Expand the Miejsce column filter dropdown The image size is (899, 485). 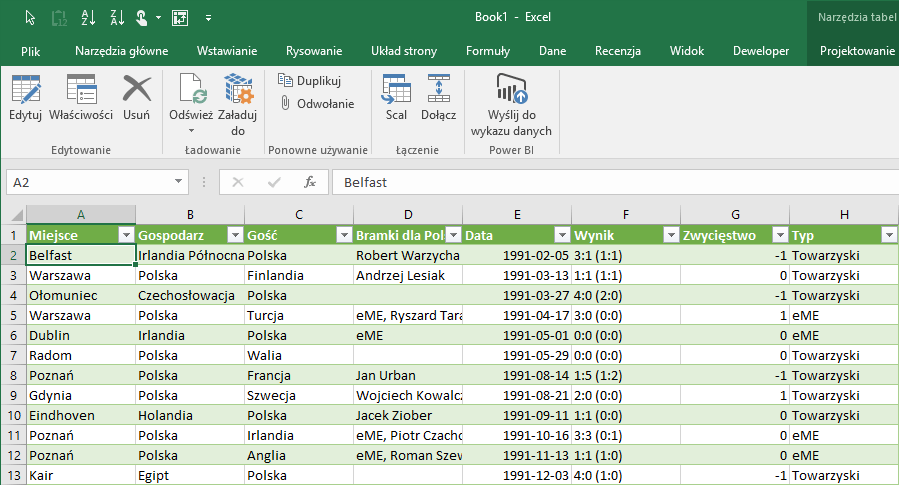(126, 235)
